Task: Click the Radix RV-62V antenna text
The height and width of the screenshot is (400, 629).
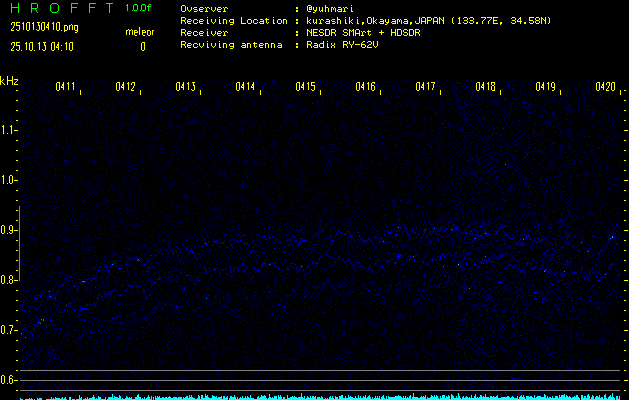Action: pyautogui.click(x=341, y=46)
